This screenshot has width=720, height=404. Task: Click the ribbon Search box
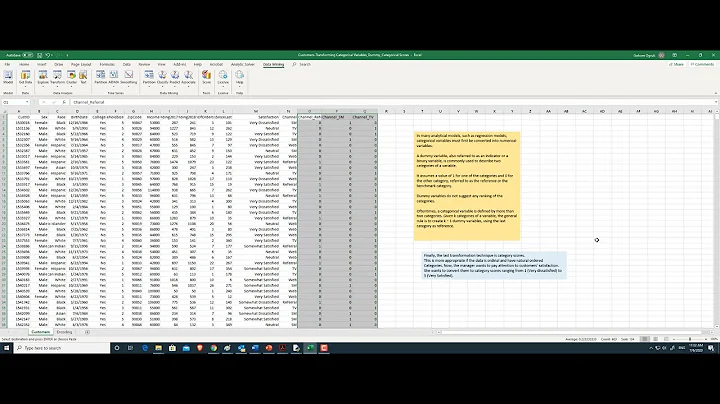point(304,65)
